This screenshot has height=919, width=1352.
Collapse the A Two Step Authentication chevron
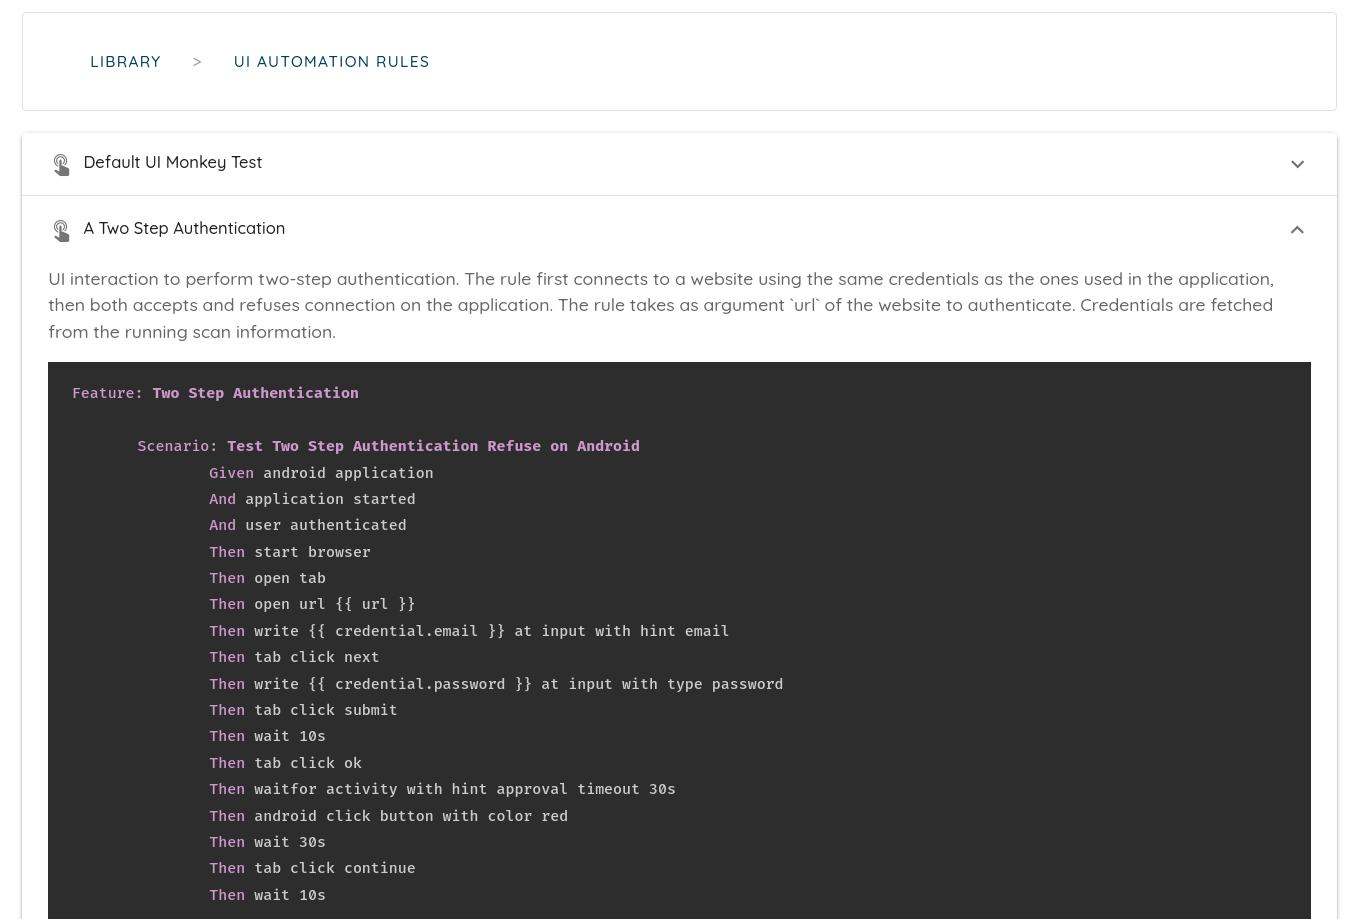pos(1297,230)
